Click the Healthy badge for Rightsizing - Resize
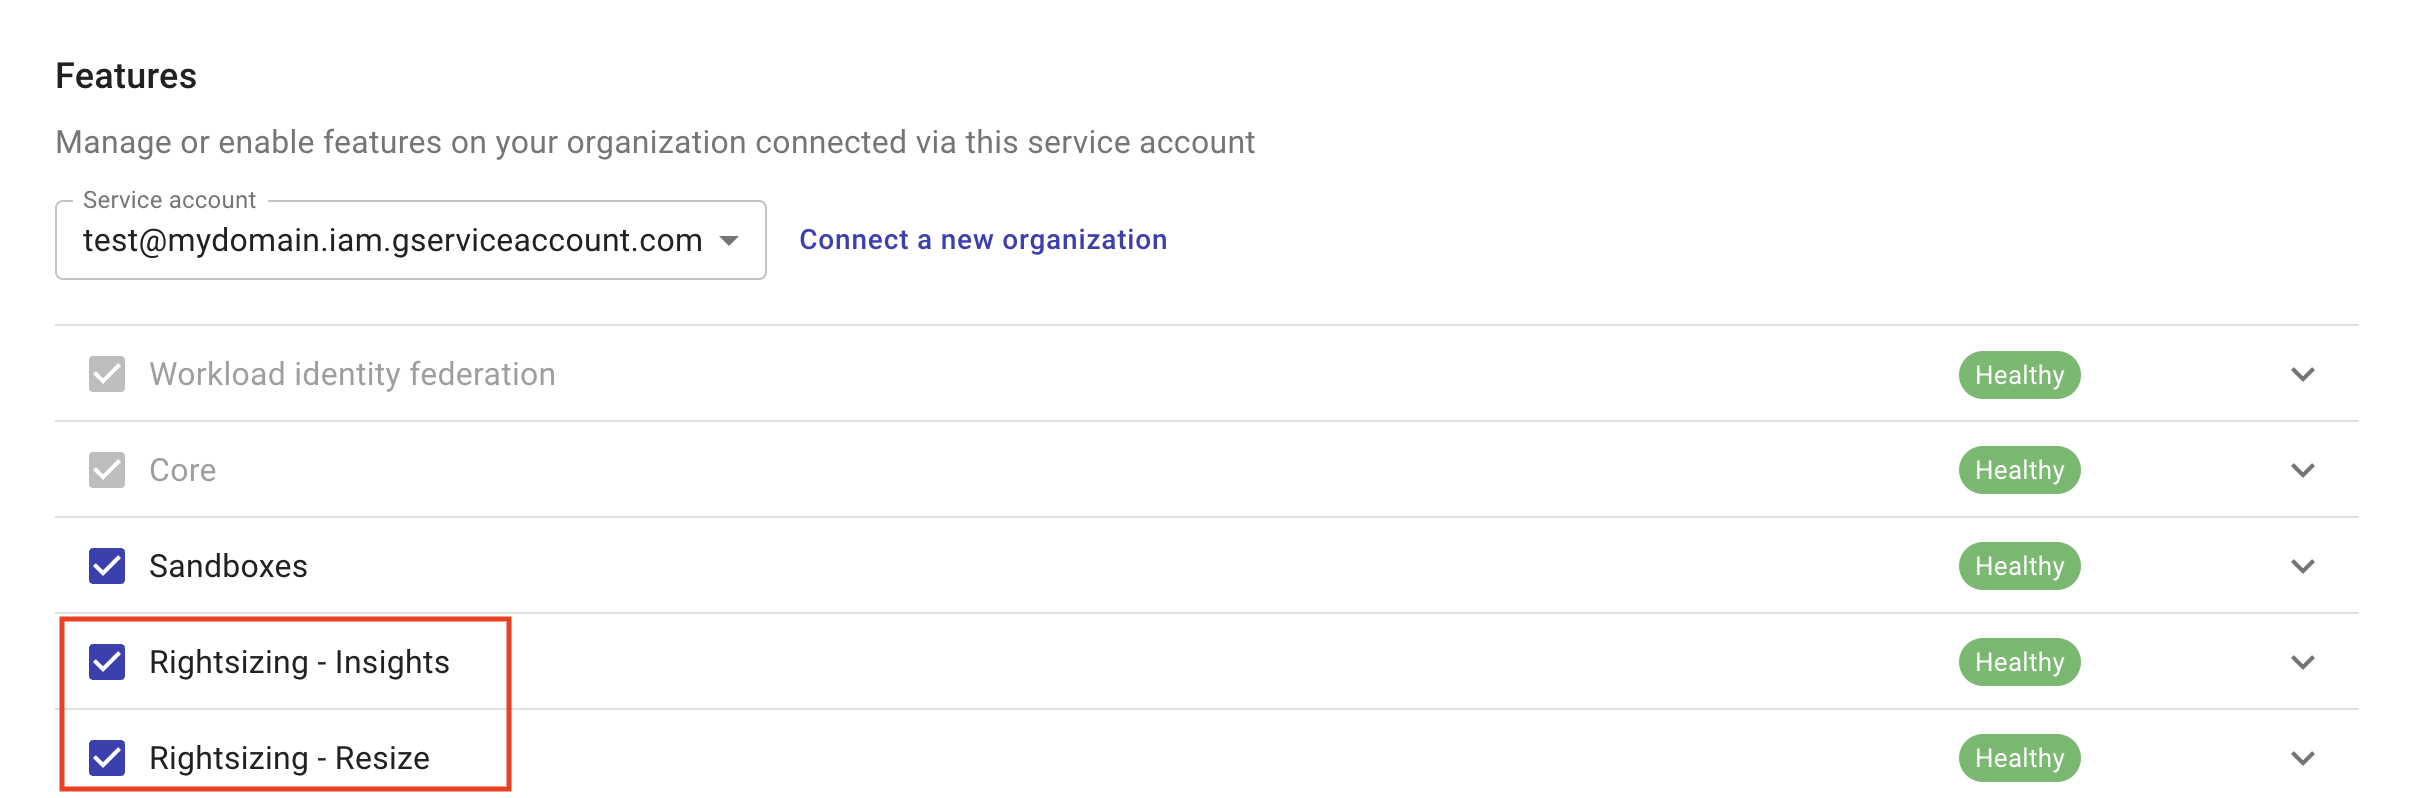This screenshot has height=798, width=2412. click(x=2018, y=757)
